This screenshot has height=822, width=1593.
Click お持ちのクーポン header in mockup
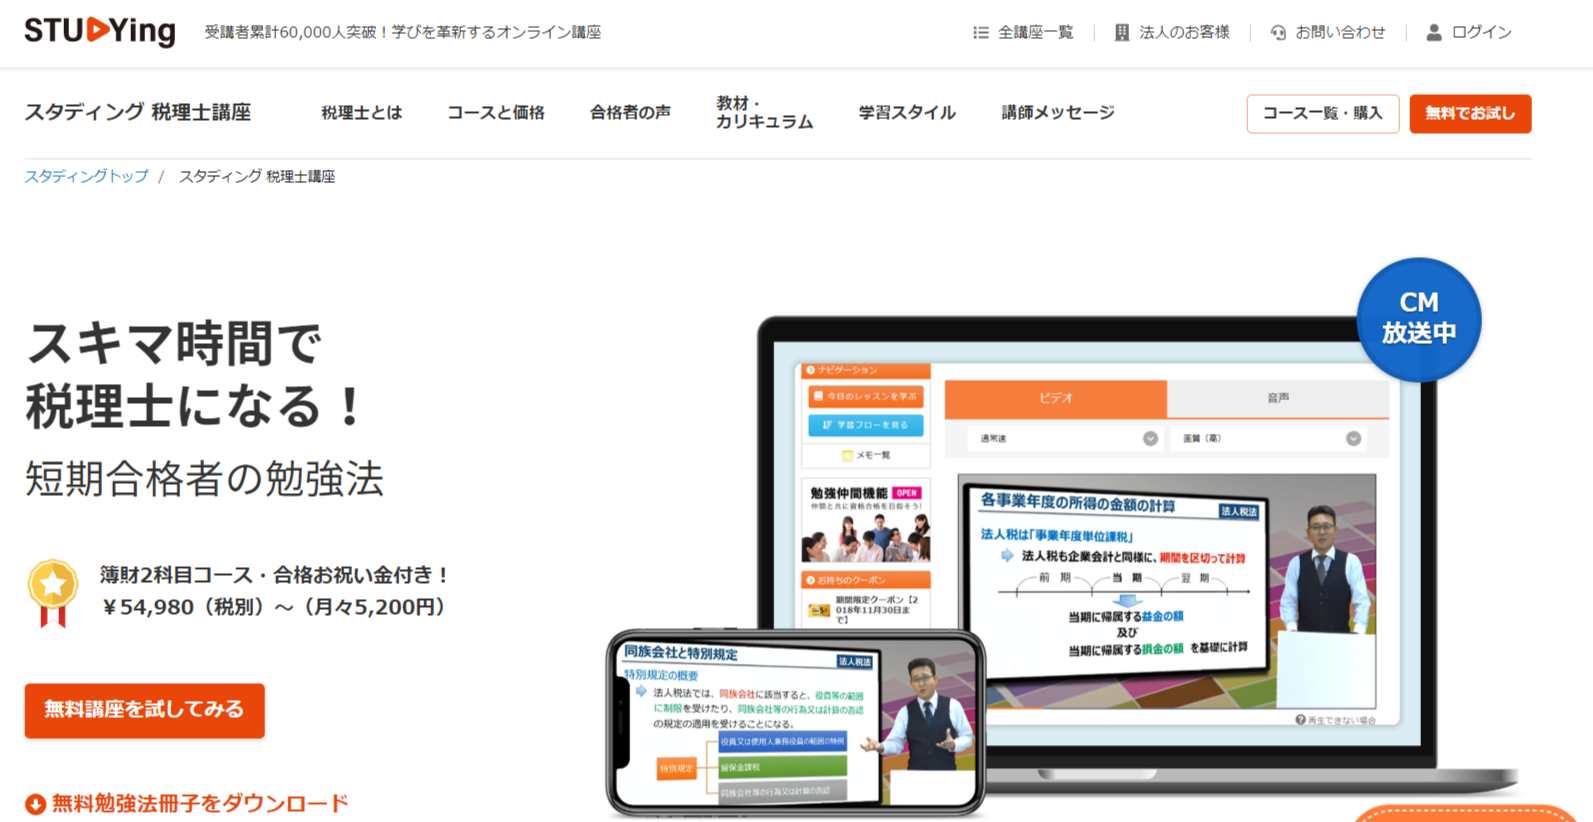click(866, 580)
